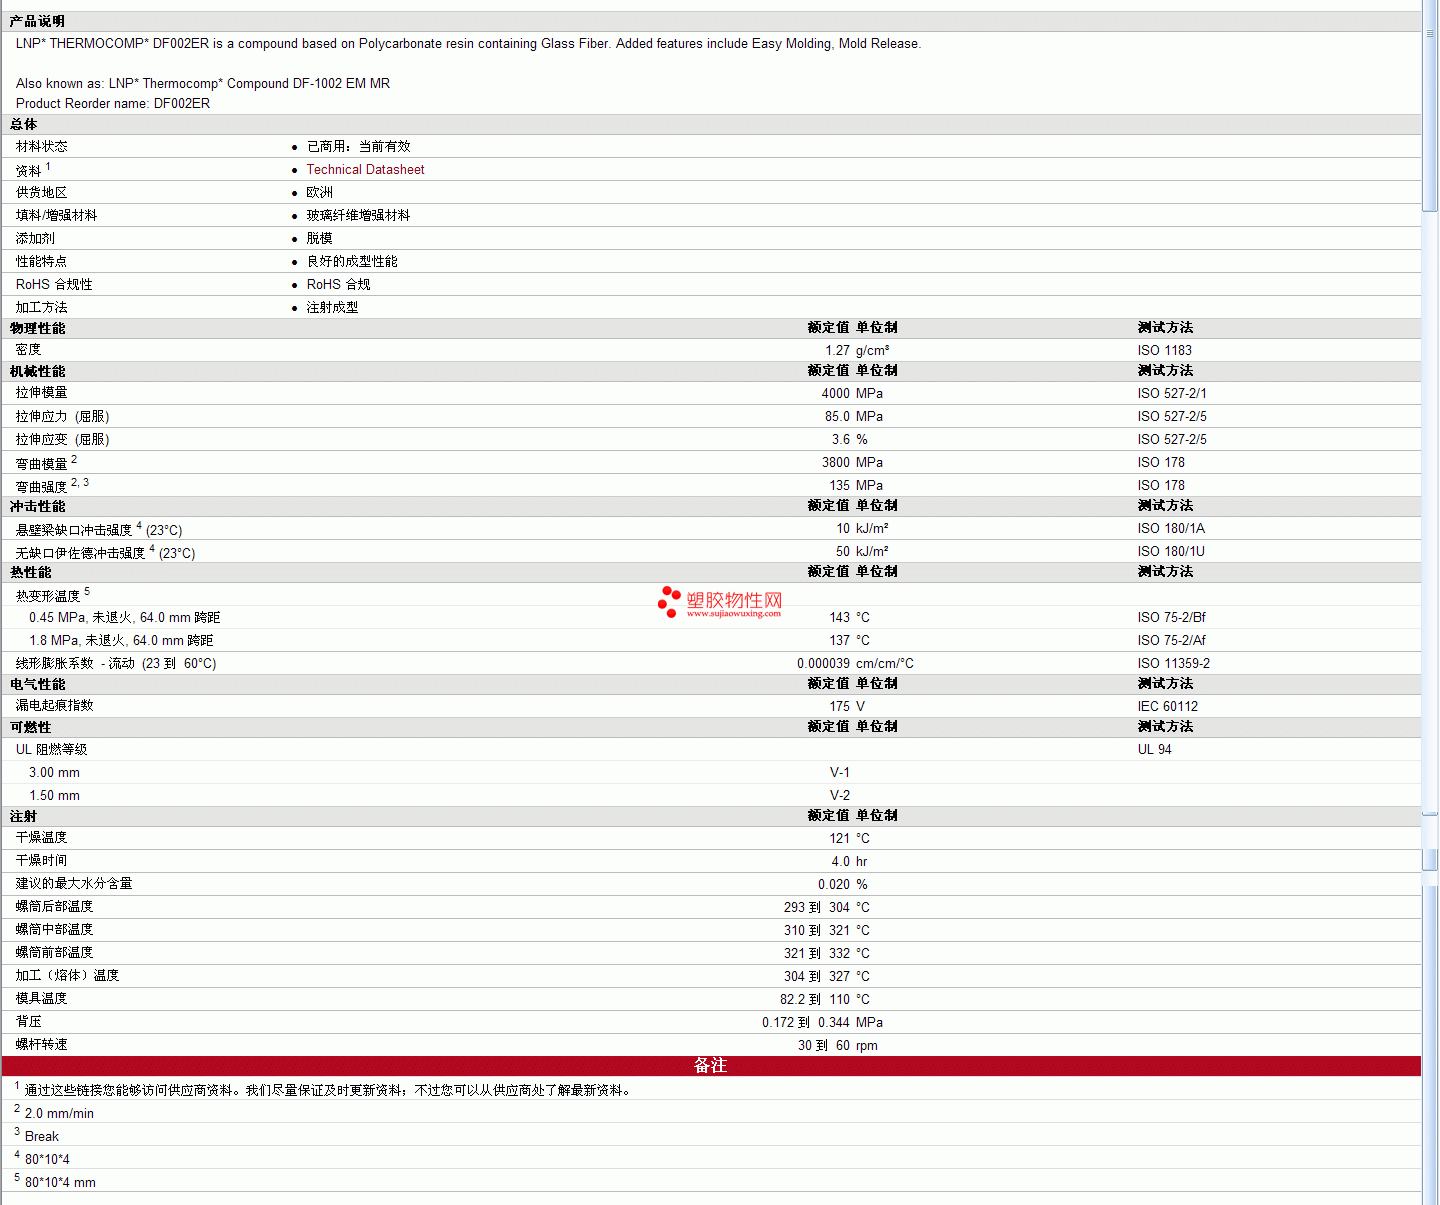Click the ISO 180/1A test method
The height and width of the screenshot is (1205, 1440).
click(1171, 529)
